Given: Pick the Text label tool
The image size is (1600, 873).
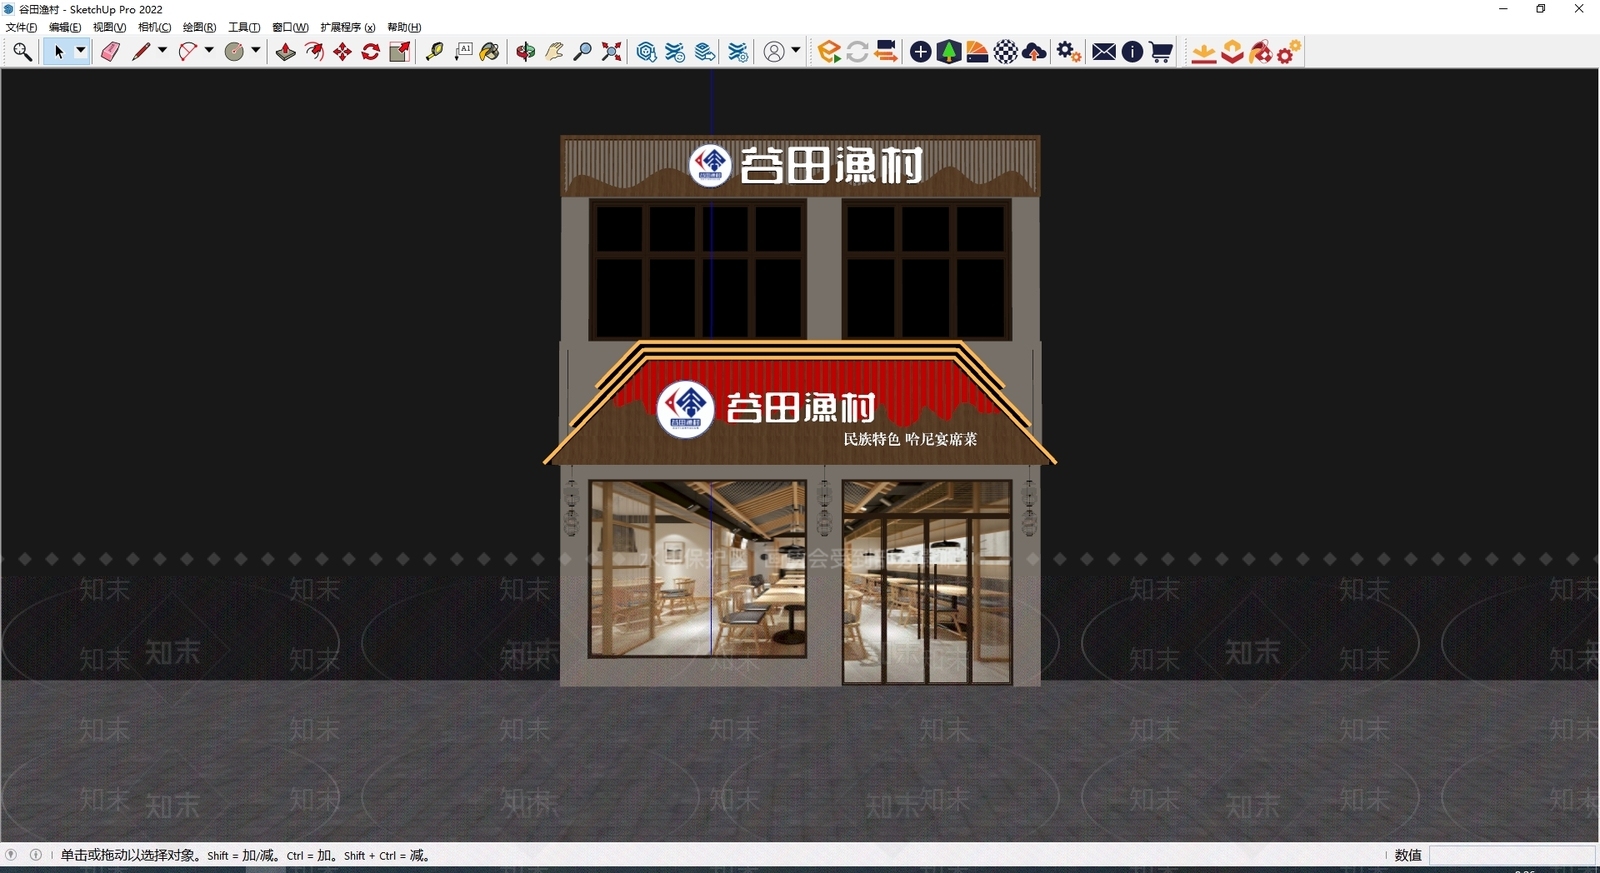Looking at the screenshot, I should 463,52.
